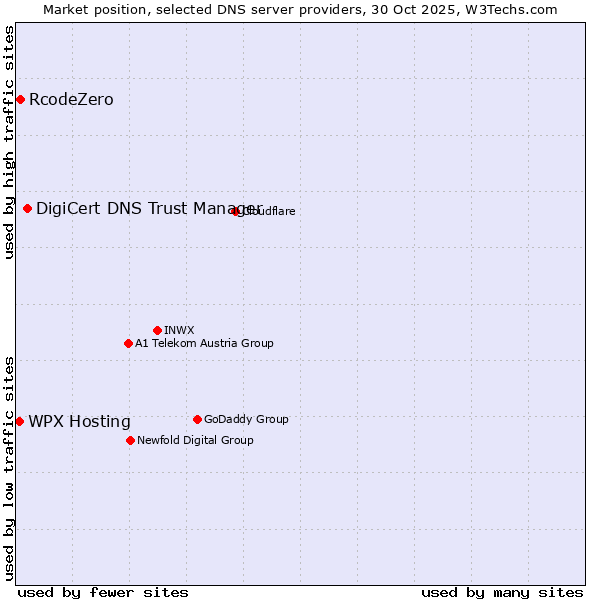Click the INWX text label
This screenshot has width=600, height=600.
point(179,330)
